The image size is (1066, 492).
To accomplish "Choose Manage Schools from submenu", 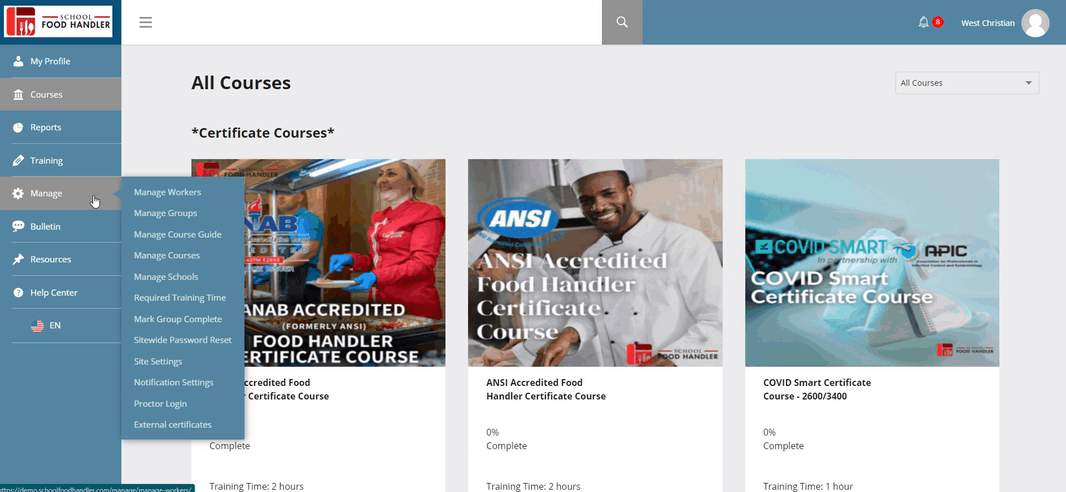I will (x=166, y=277).
